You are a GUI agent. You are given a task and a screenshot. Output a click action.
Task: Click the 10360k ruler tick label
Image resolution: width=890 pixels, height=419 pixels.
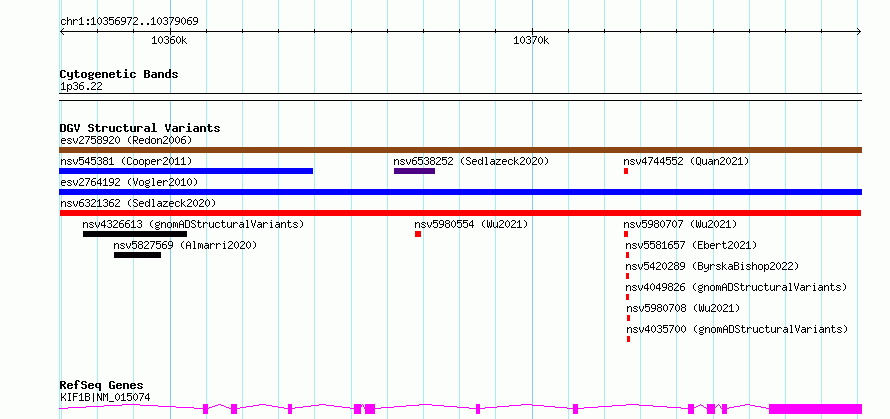point(169,40)
